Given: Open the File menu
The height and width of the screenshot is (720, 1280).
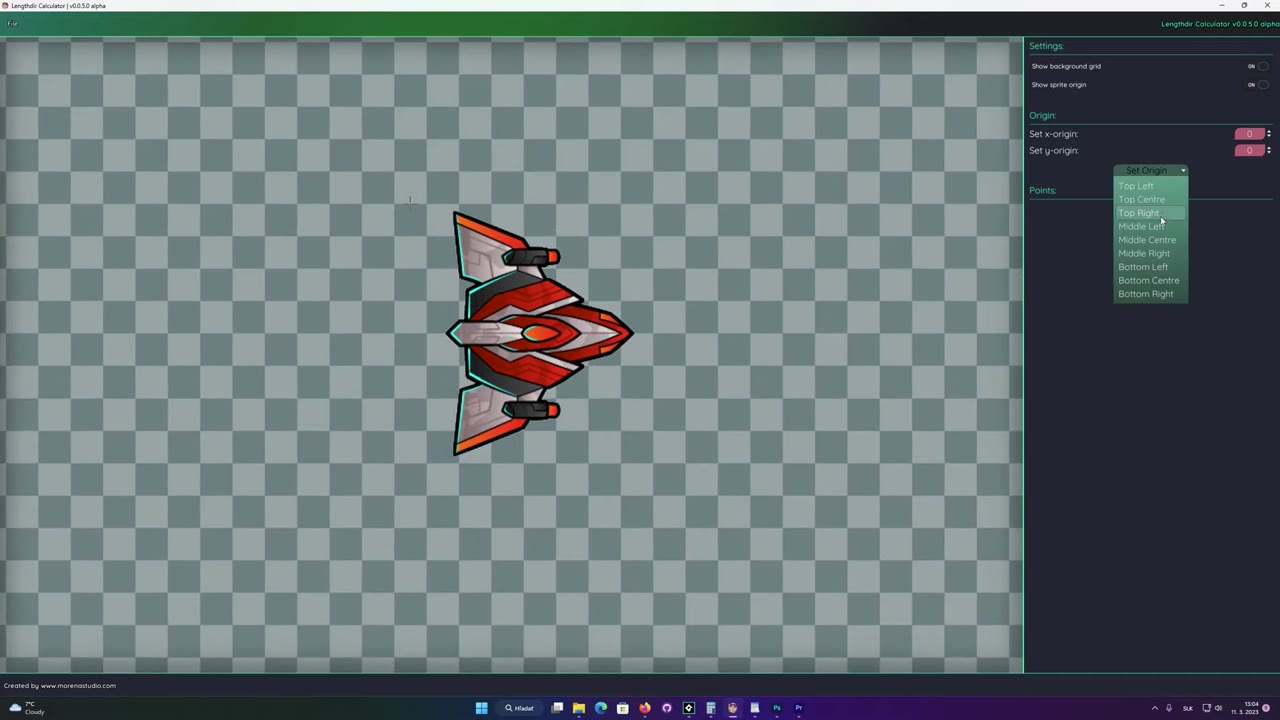Looking at the screenshot, I should [13, 24].
